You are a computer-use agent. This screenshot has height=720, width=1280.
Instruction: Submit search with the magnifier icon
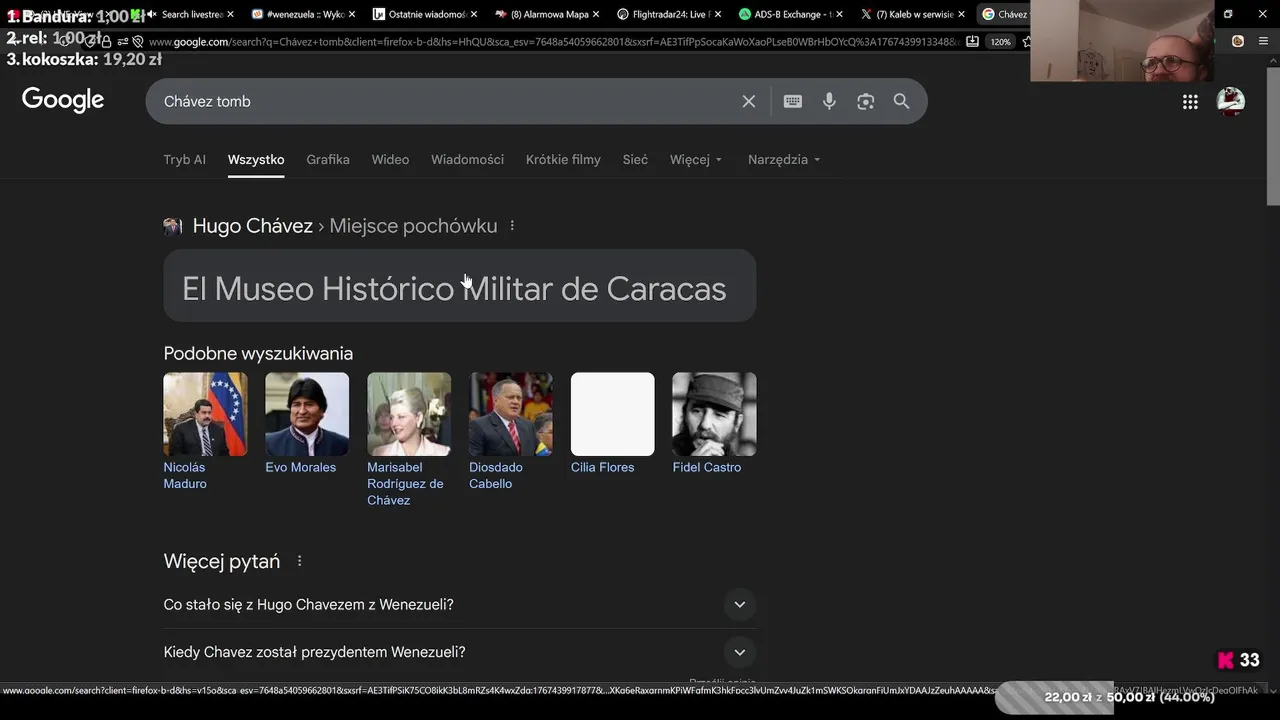901,101
